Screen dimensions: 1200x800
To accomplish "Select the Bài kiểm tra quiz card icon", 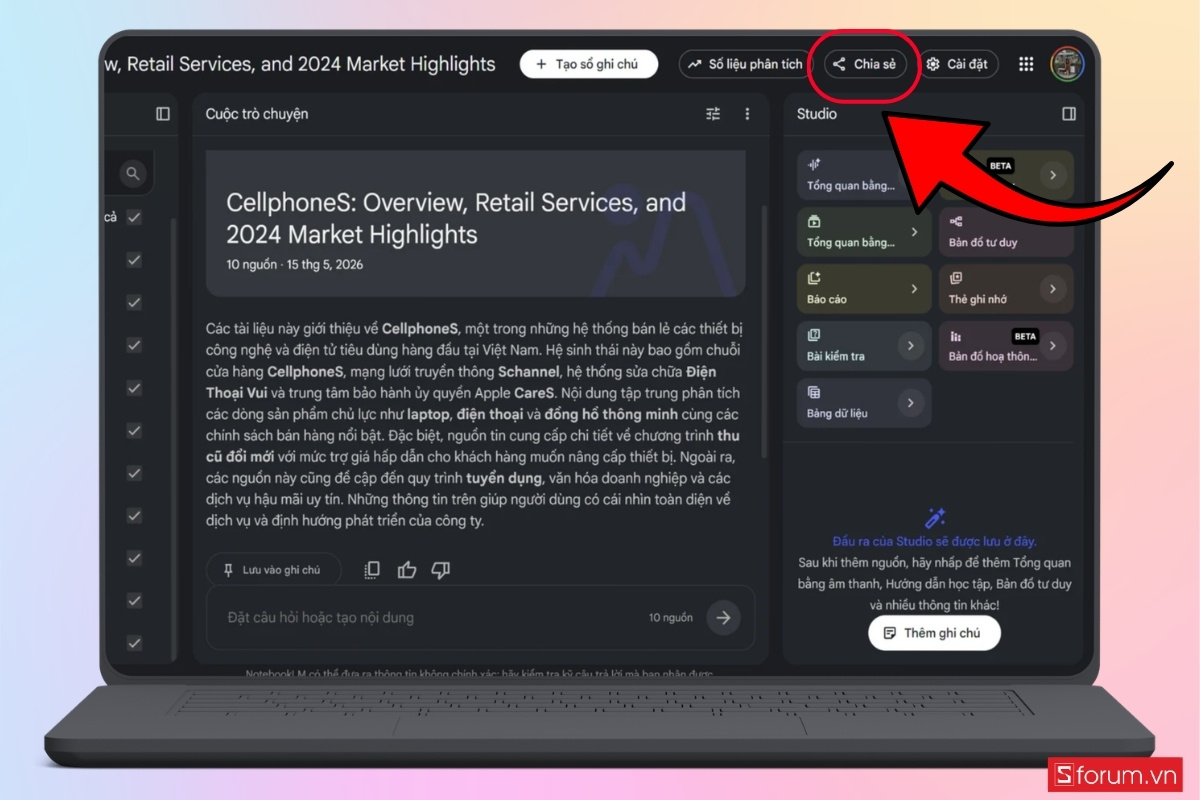I will (x=814, y=335).
